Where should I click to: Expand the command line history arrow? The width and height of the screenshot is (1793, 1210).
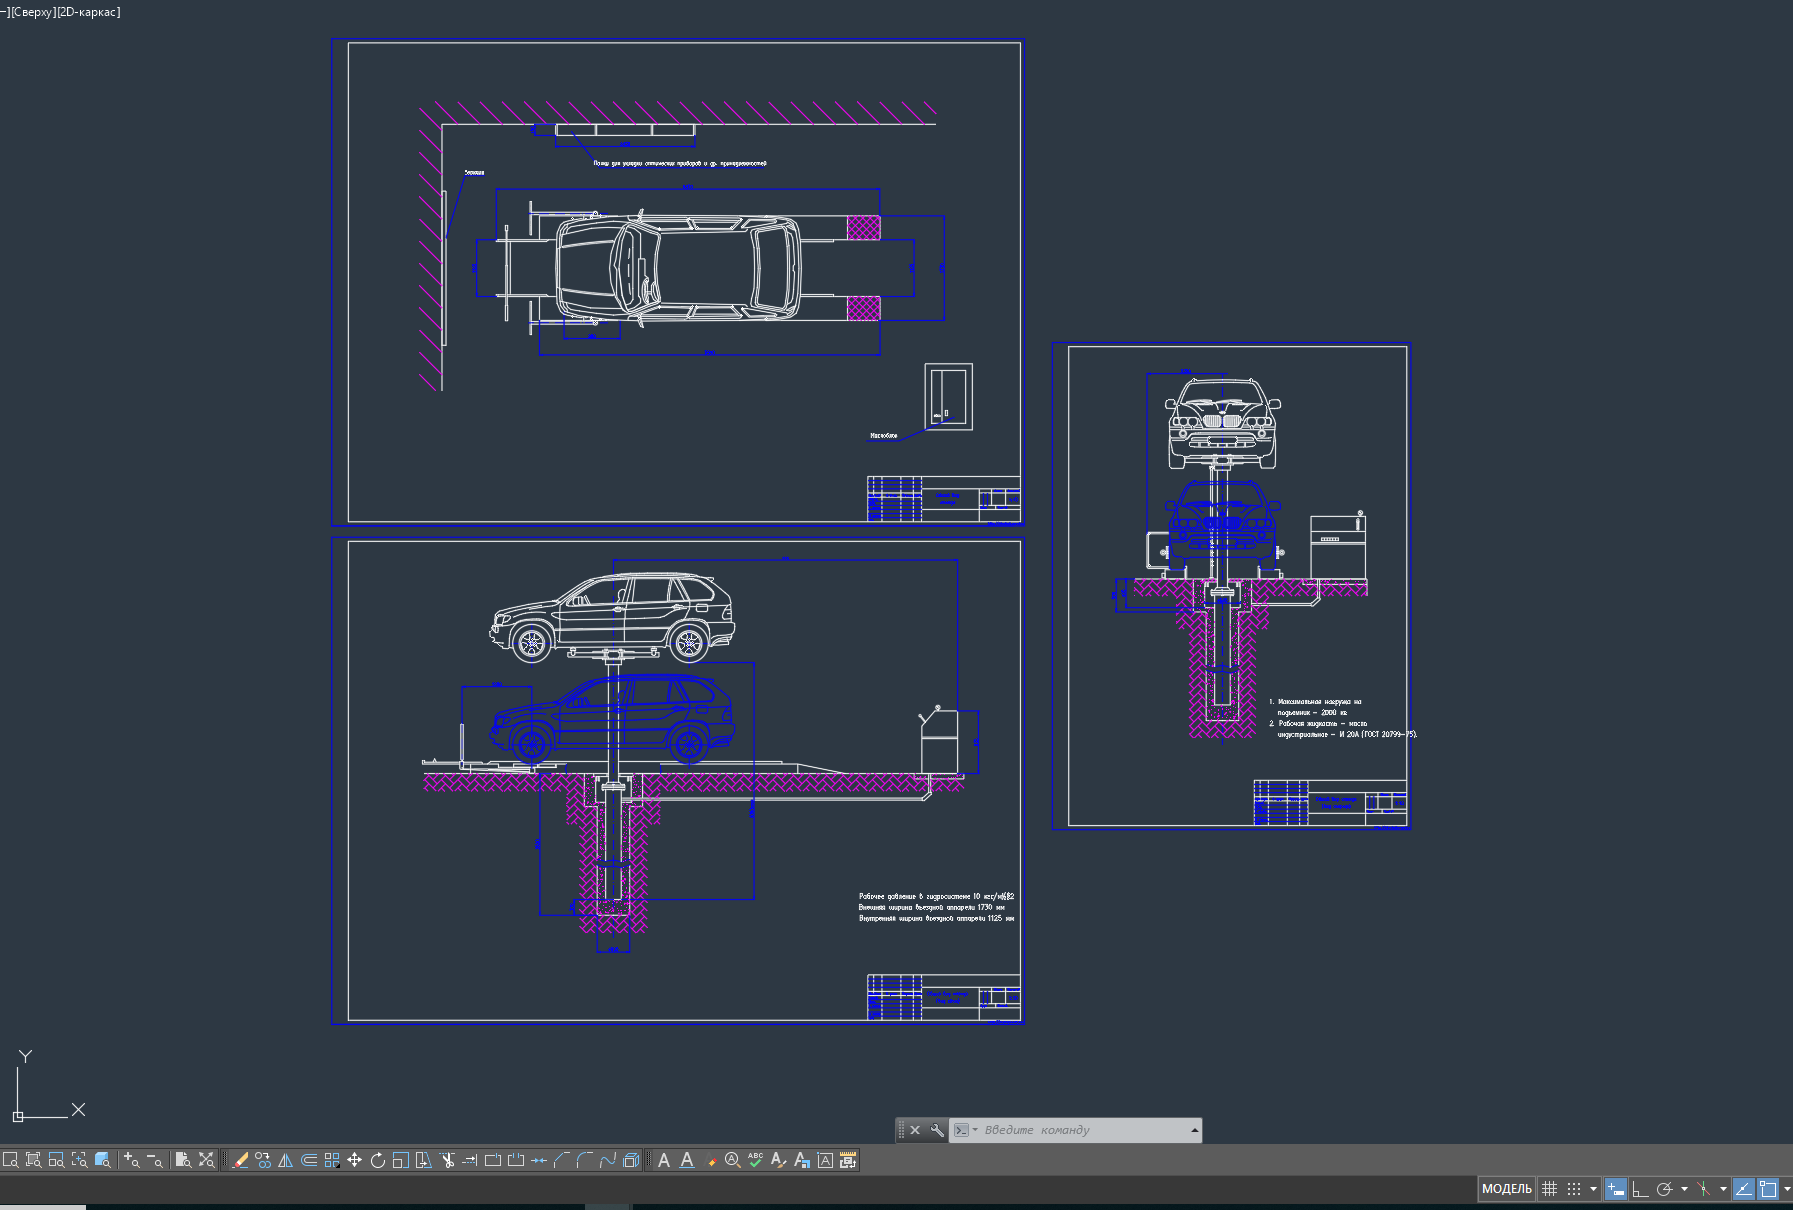(x=1194, y=1130)
